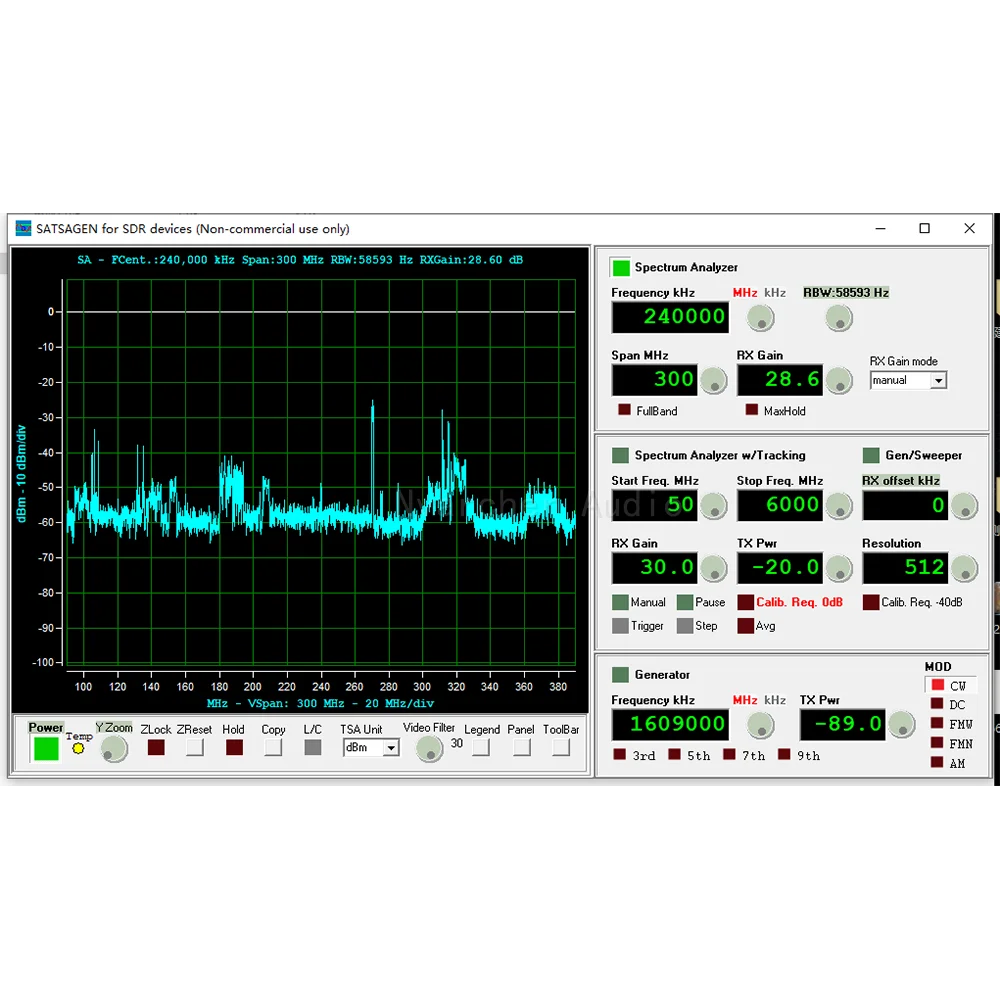Switch Generator frequency unit to MHz

[x=744, y=700]
